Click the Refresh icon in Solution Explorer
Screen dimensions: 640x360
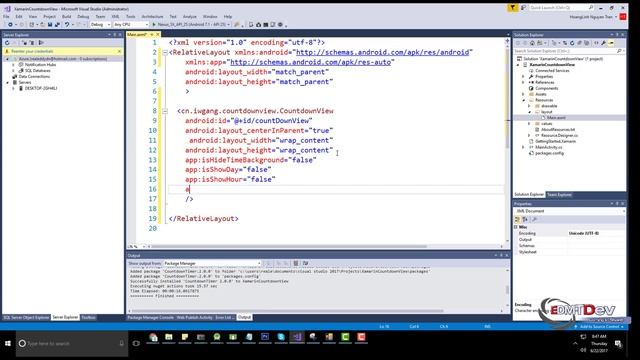572,43
